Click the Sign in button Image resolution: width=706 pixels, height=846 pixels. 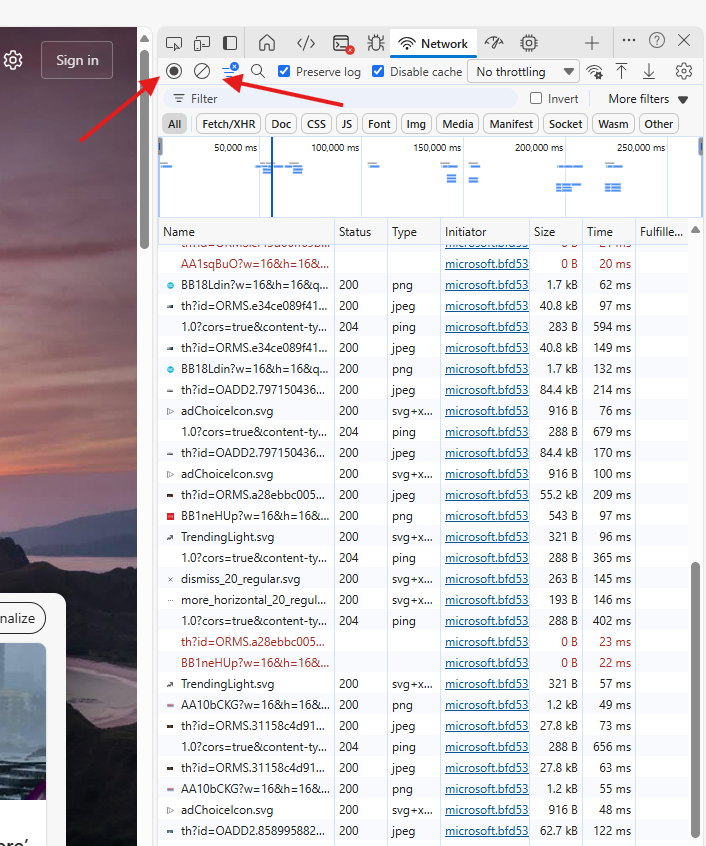point(77,60)
